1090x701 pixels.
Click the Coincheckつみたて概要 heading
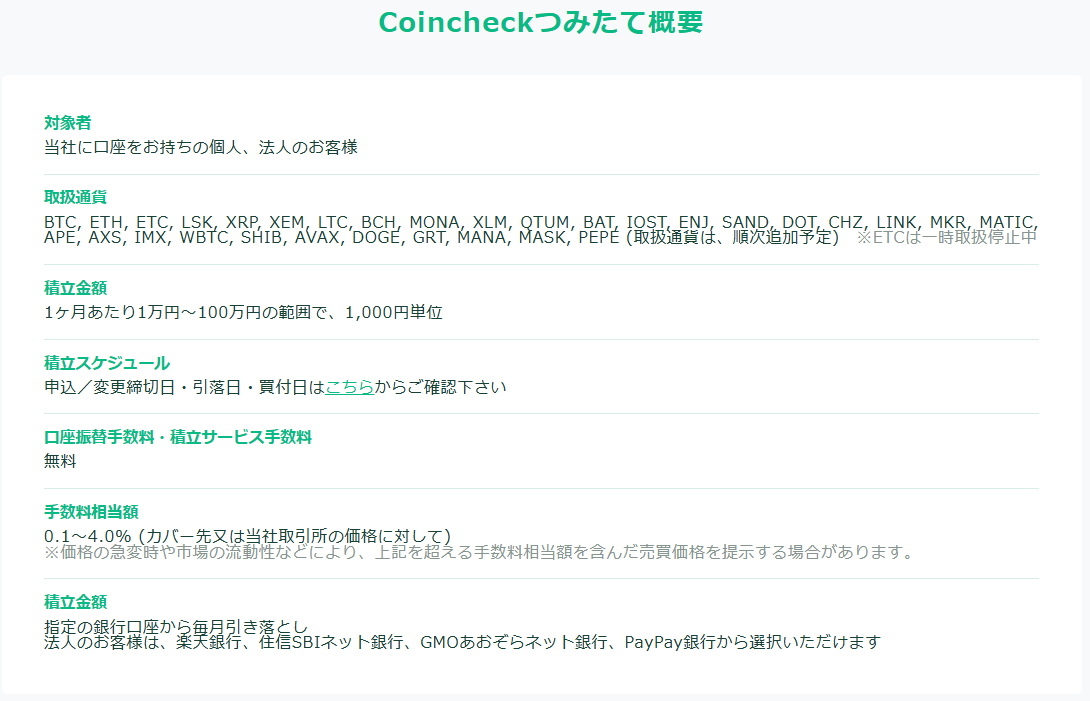pyautogui.click(x=541, y=22)
